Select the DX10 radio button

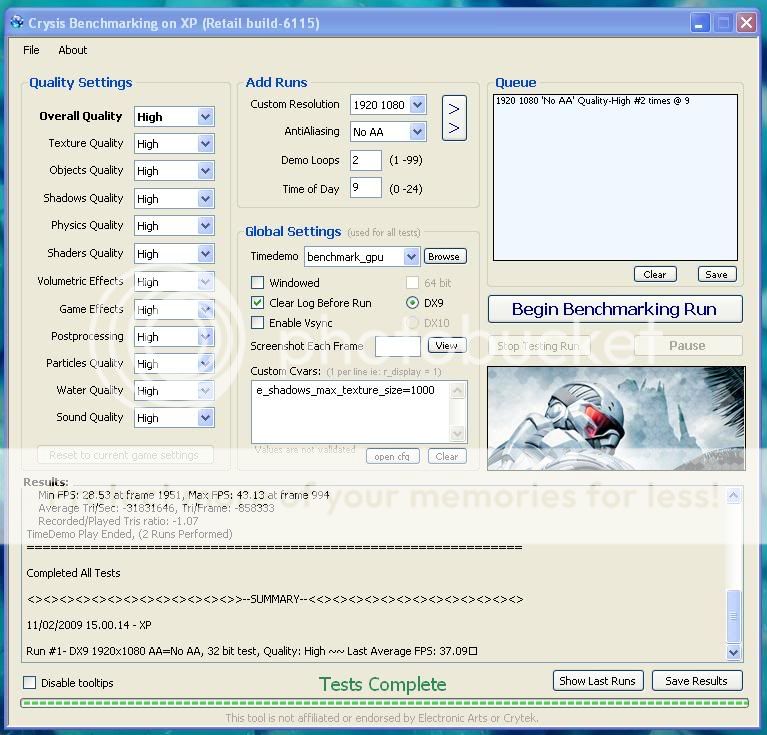tap(412, 323)
